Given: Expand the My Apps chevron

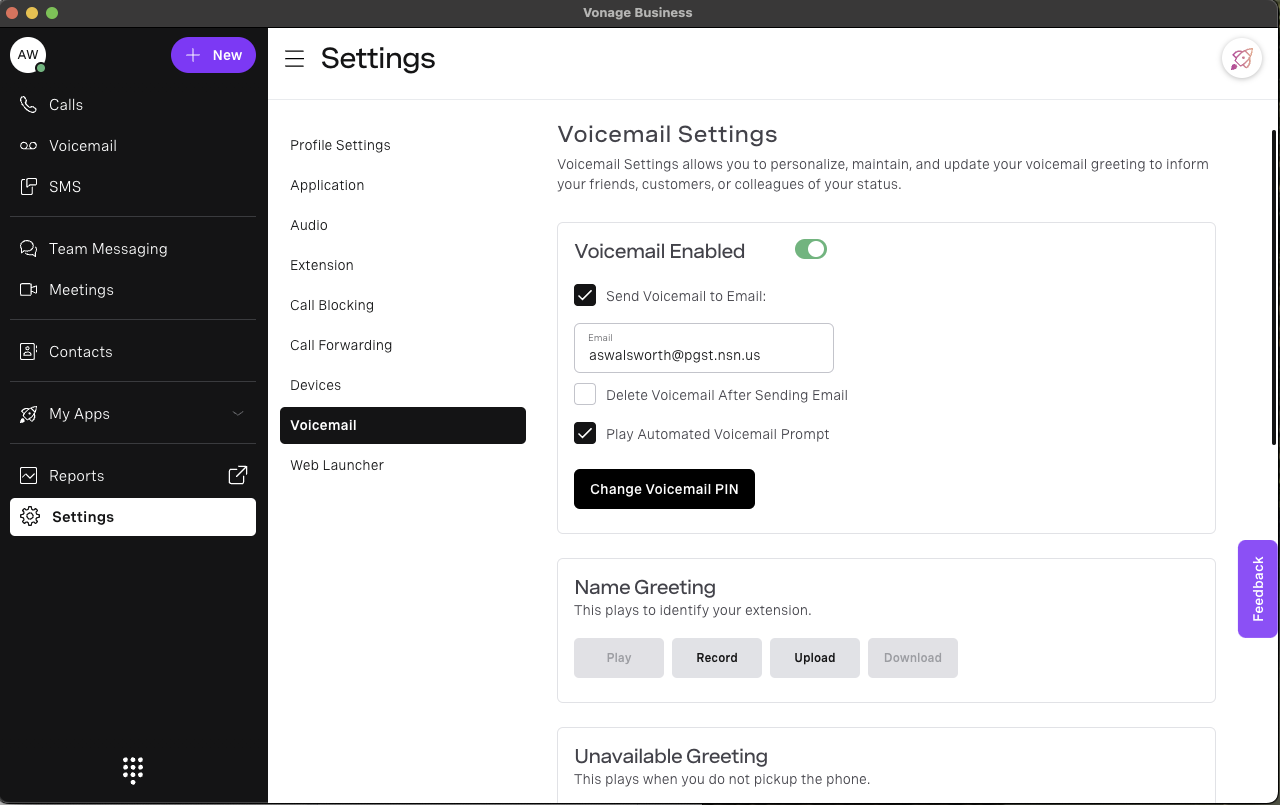Looking at the screenshot, I should pos(238,414).
